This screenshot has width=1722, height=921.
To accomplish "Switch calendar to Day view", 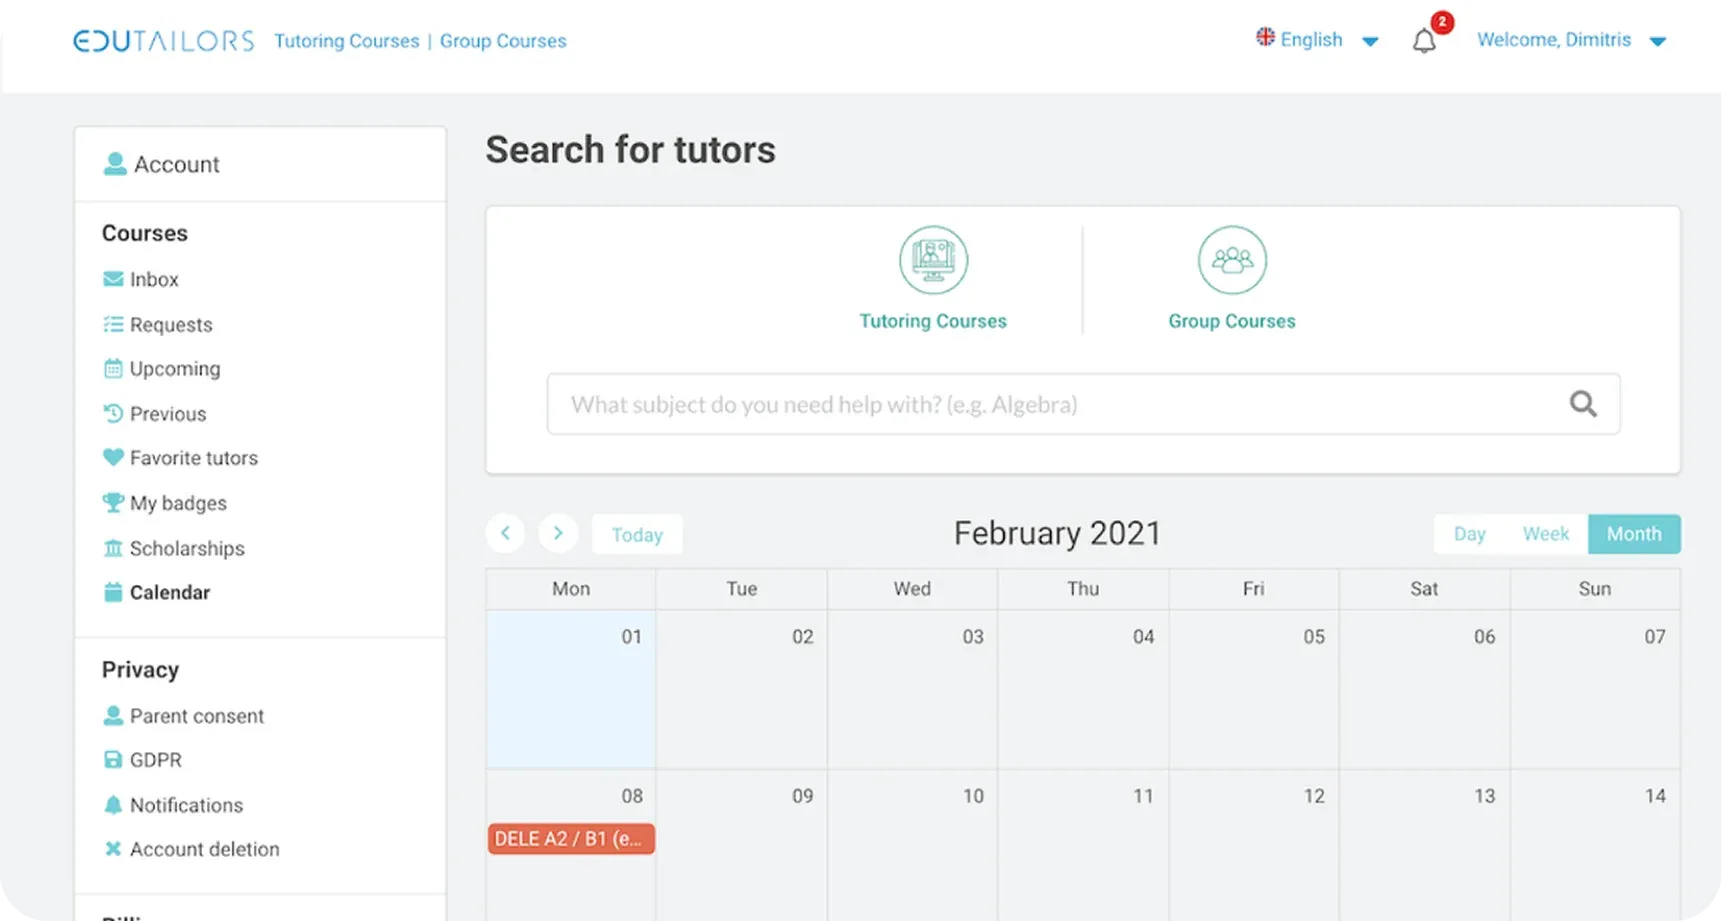I will [1469, 534].
